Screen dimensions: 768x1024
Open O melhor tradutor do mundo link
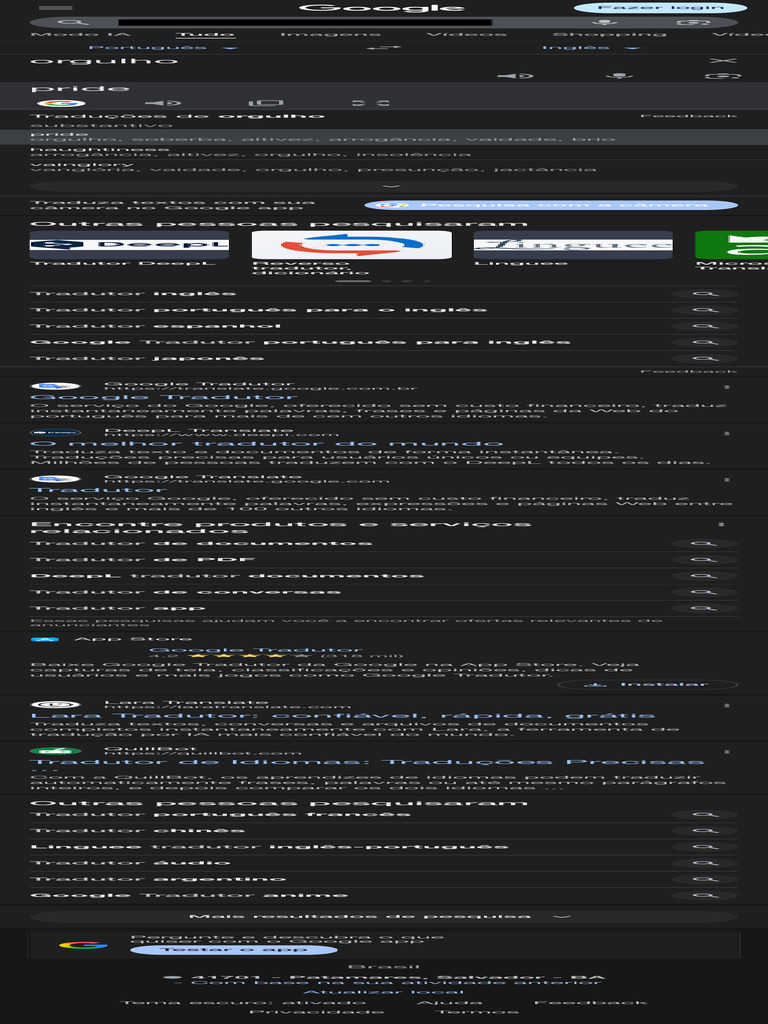[x=266, y=443]
